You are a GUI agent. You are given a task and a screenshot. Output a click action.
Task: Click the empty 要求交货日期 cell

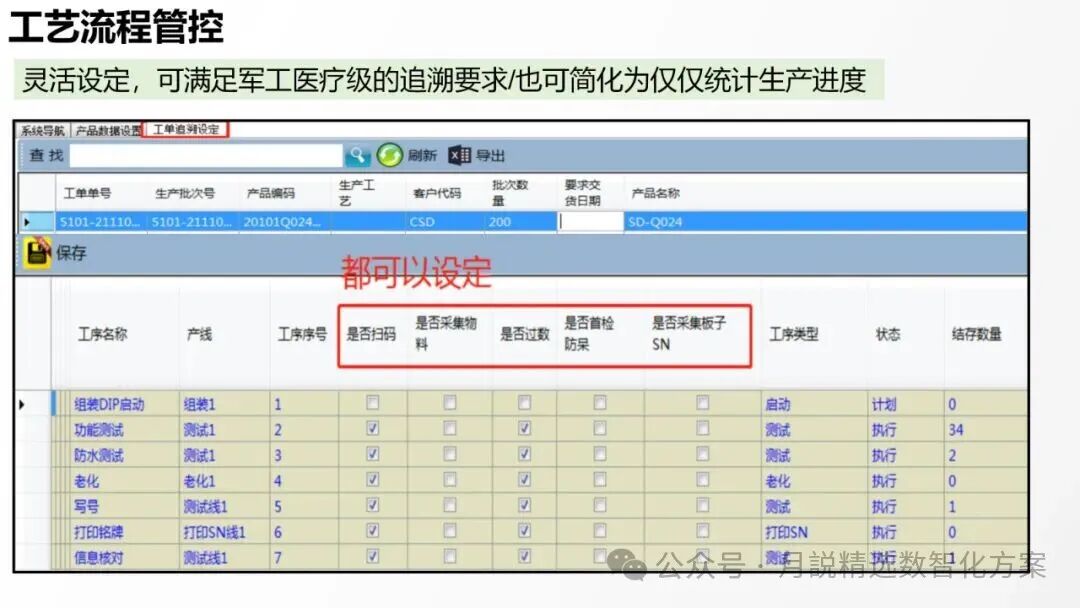point(588,221)
